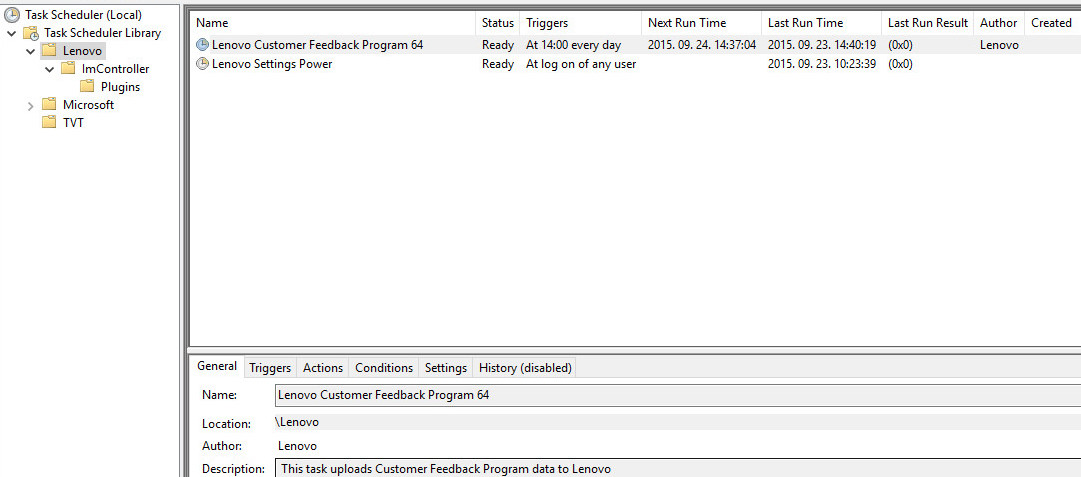
Task: Click the (0x0) result for Customer Feedback Program
Action: pyautogui.click(x=900, y=45)
